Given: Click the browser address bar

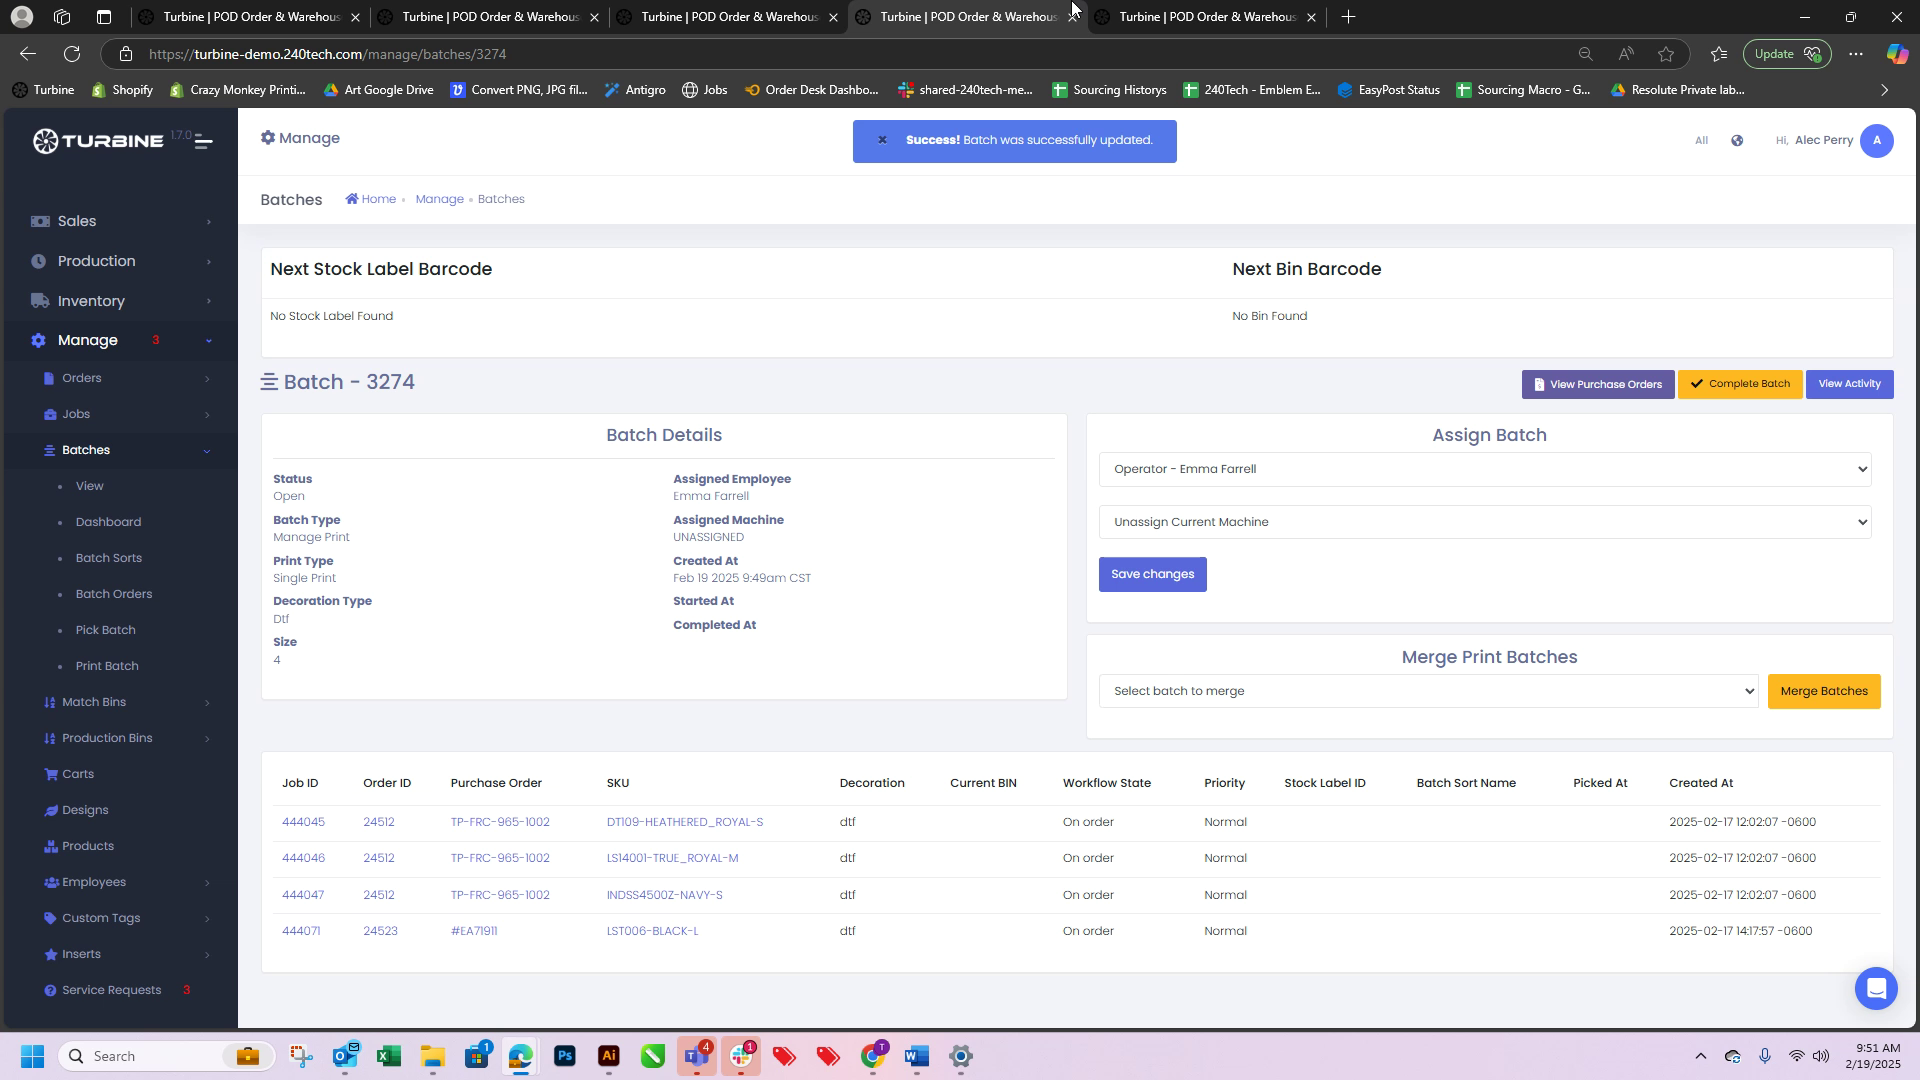Looking at the screenshot, I should click(x=700, y=54).
